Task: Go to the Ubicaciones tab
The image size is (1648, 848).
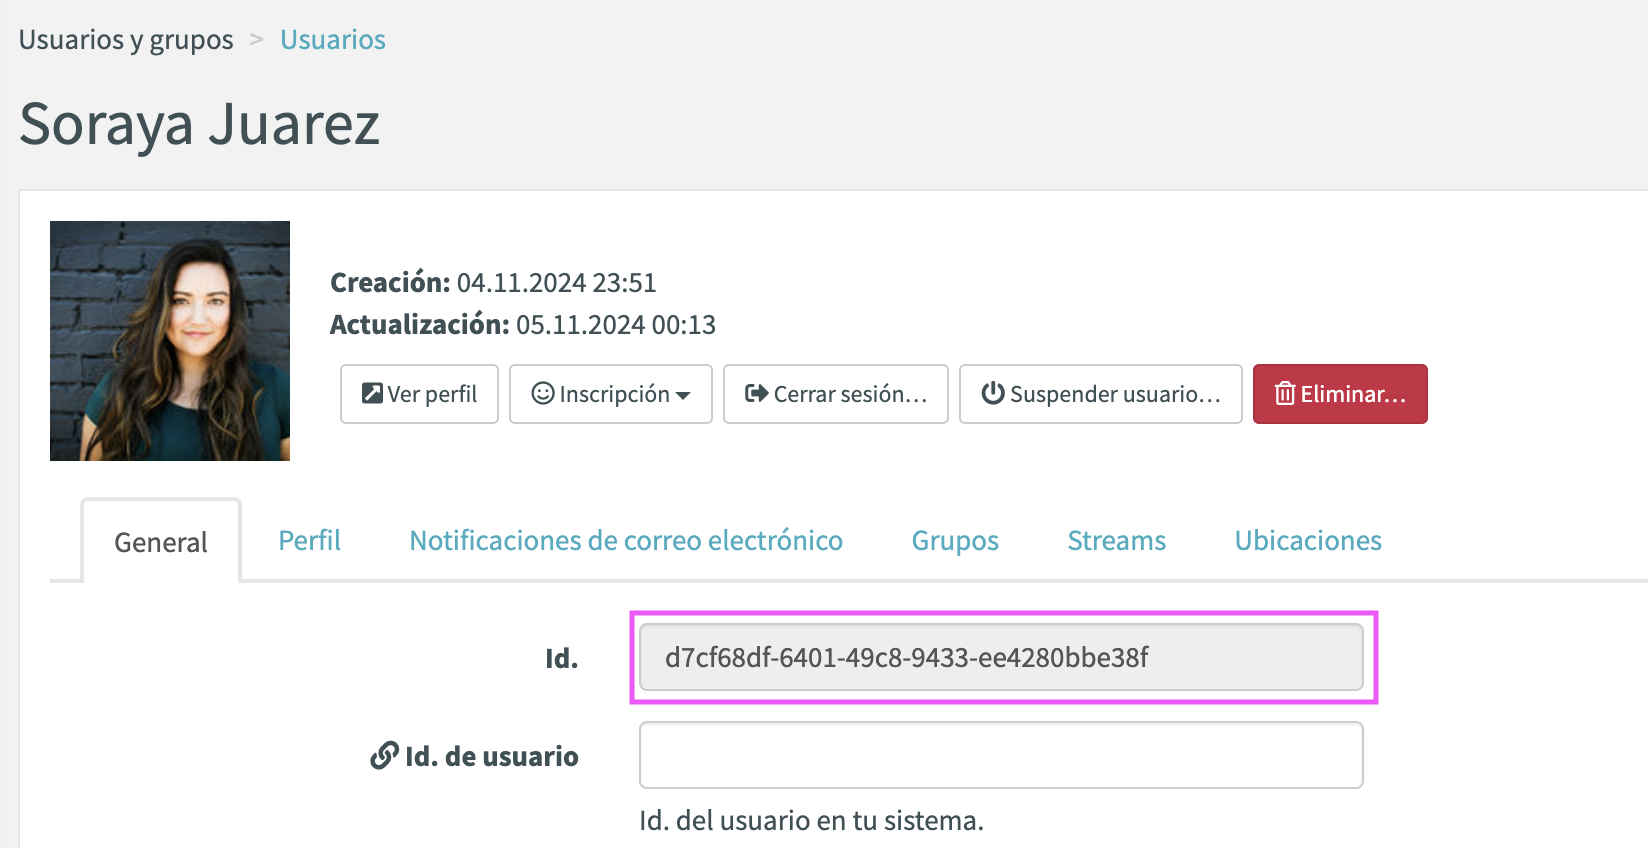Action: 1308,541
